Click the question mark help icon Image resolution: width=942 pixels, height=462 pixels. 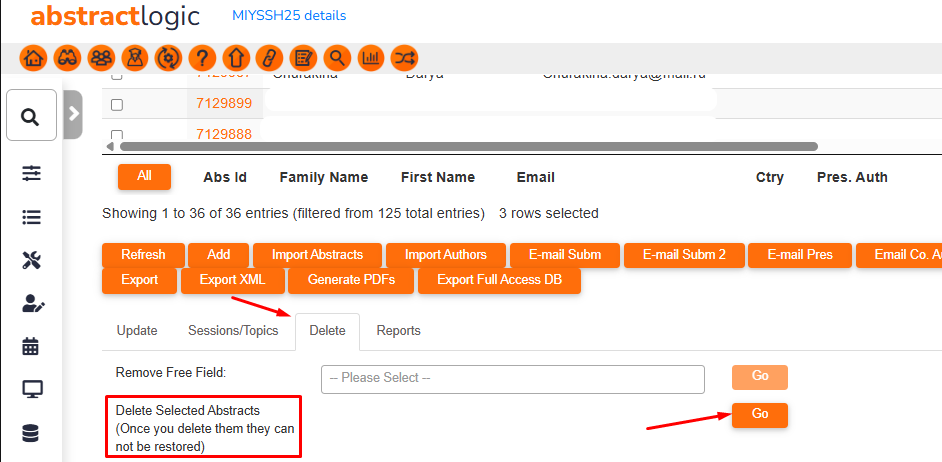203,57
